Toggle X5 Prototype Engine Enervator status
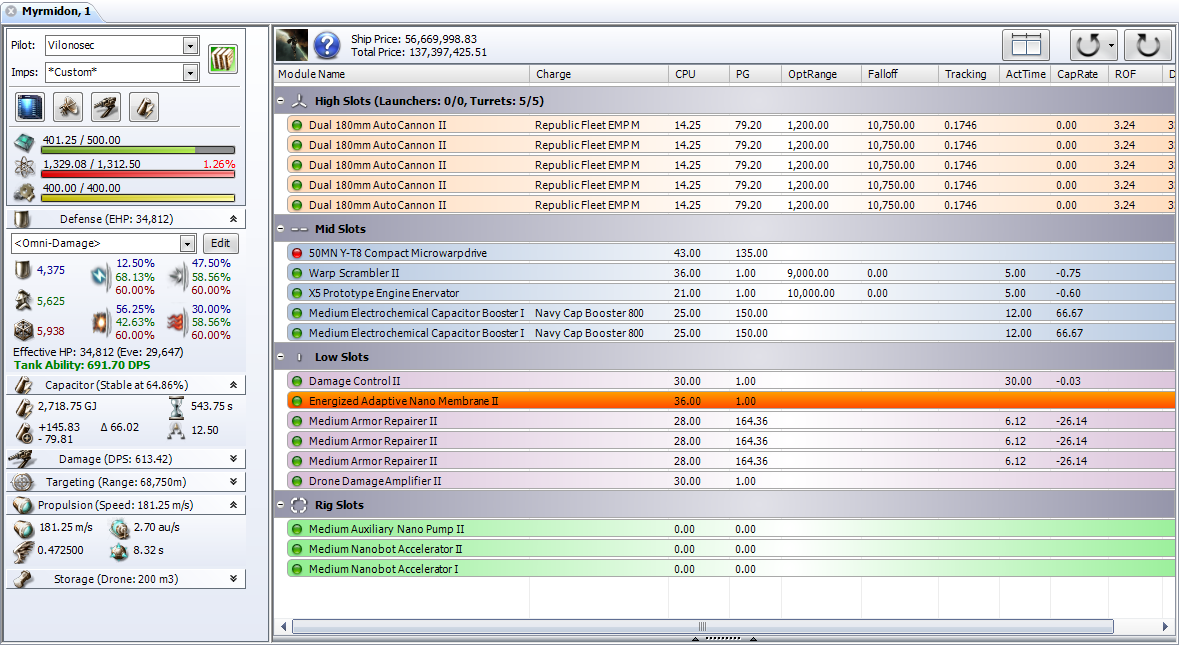This screenshot has height=645, width=1179. [297, 293]
